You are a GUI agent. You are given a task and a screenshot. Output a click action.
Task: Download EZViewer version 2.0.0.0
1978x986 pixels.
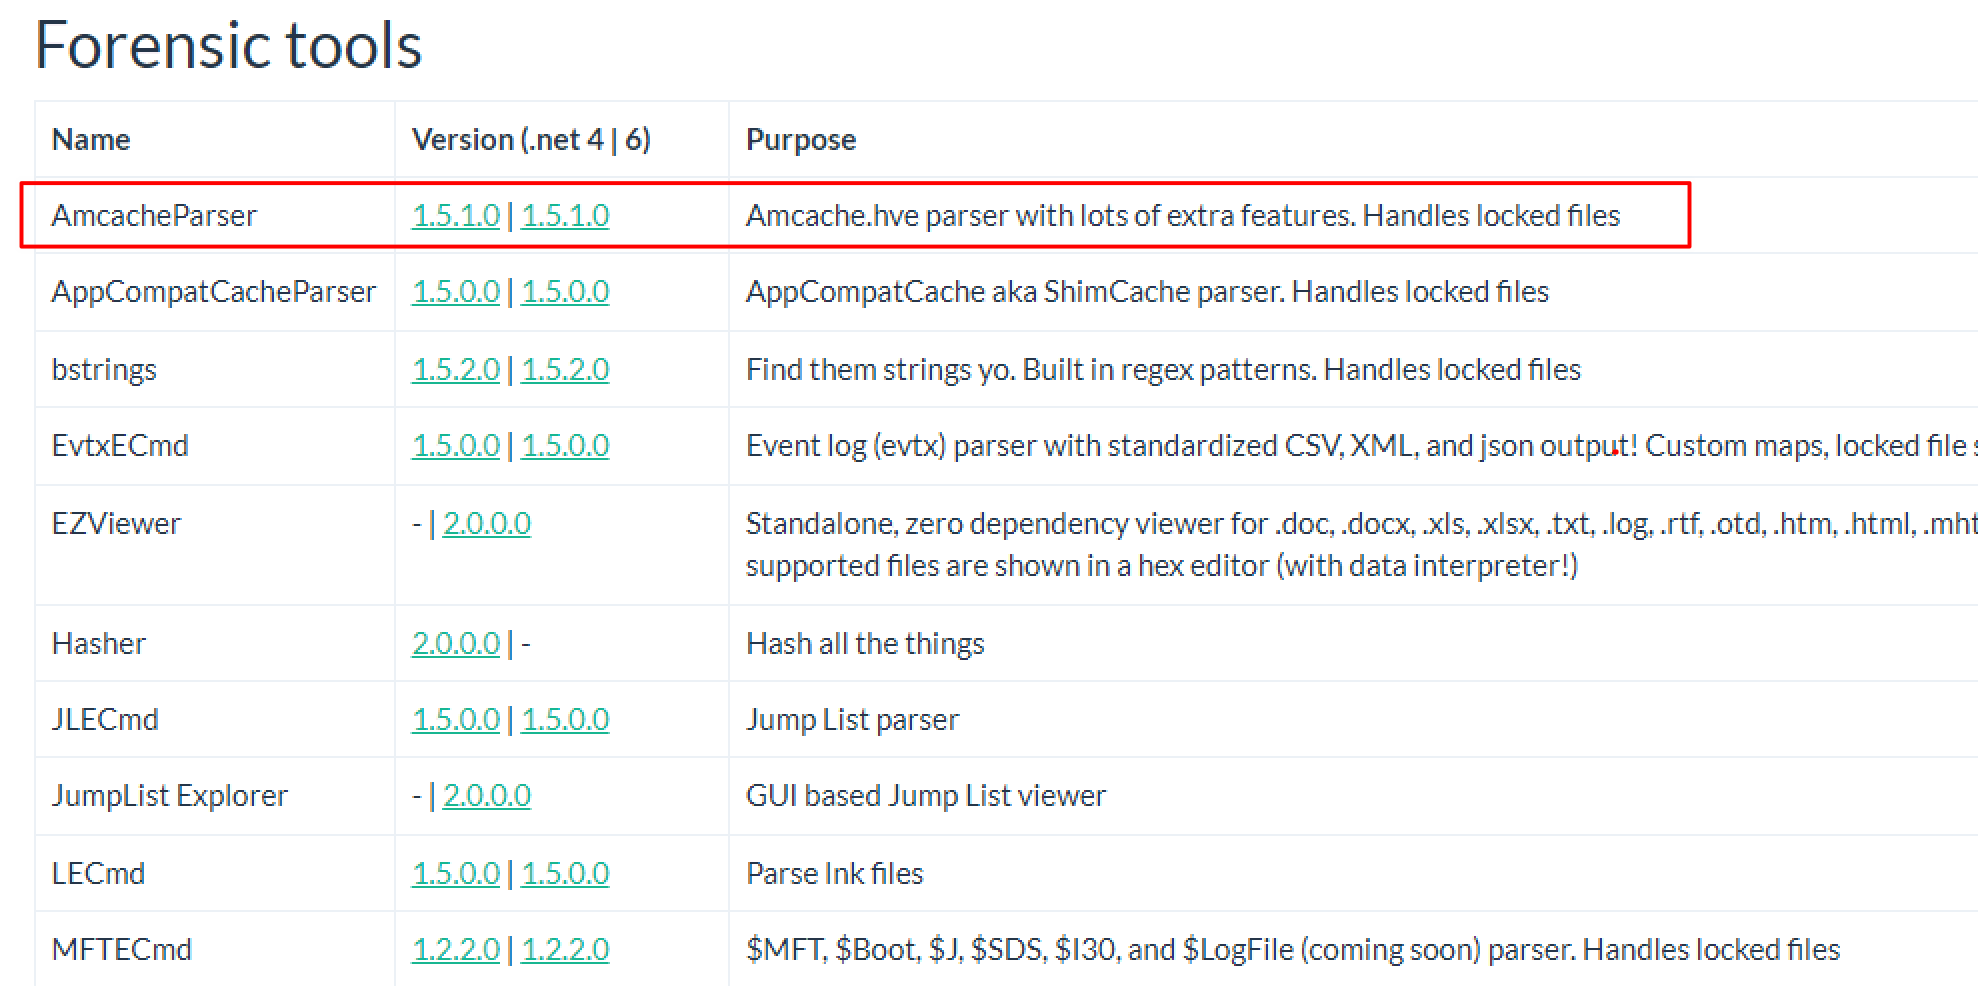pyautogui.click(x=486, y=523)
